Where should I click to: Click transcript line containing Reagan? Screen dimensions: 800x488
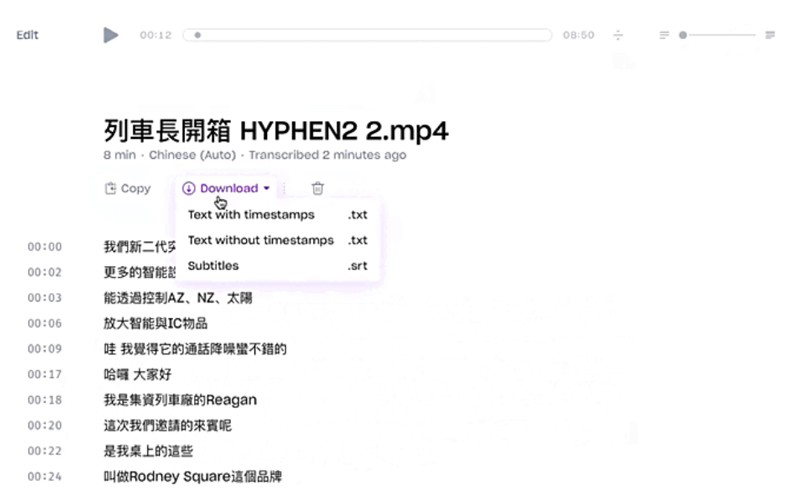[180, 400]
